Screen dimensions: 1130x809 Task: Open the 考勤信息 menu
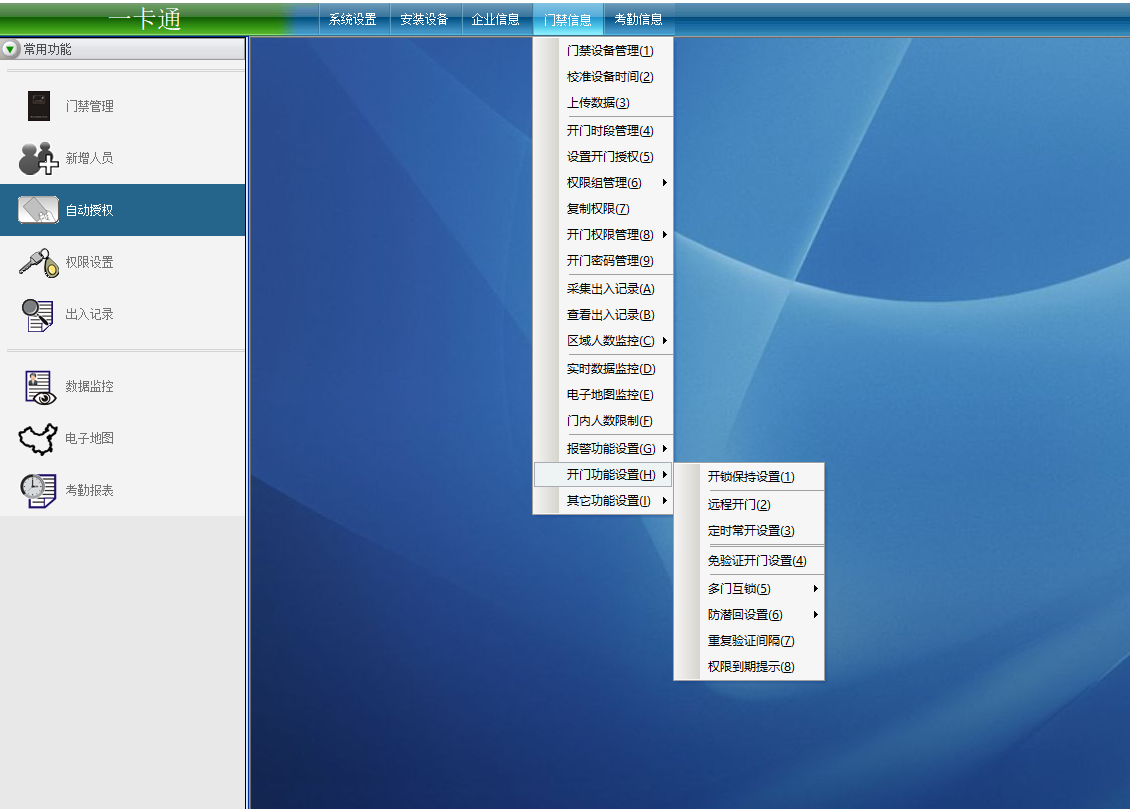[638, 19]
